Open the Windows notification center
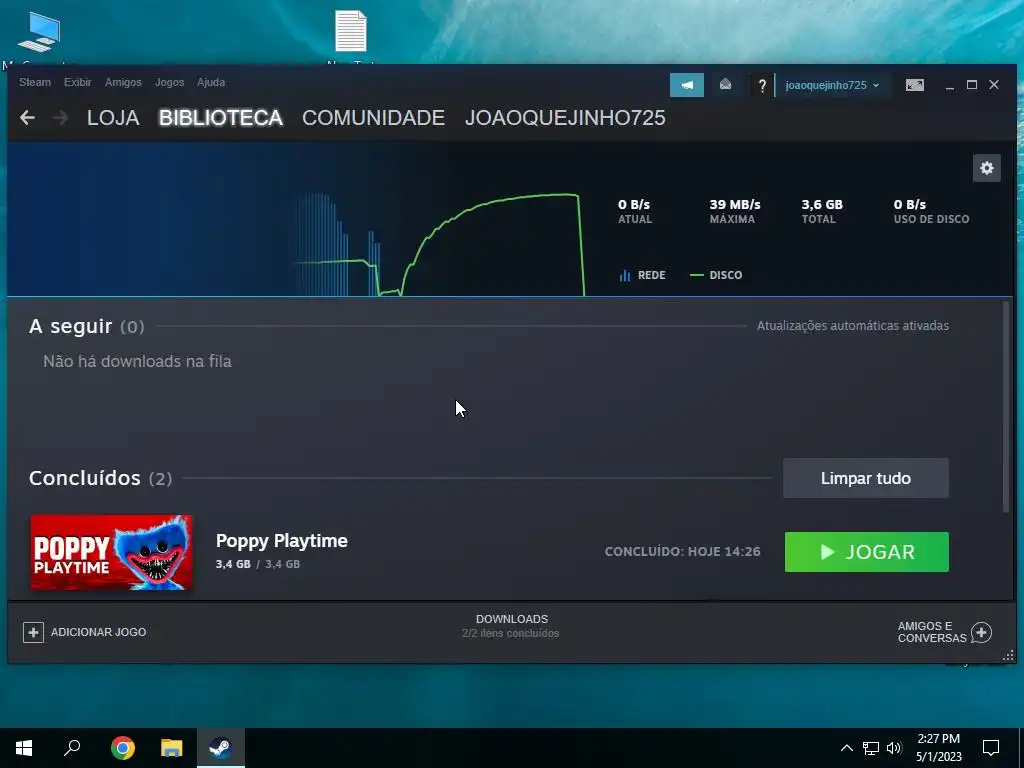 [x=991, y=748]
